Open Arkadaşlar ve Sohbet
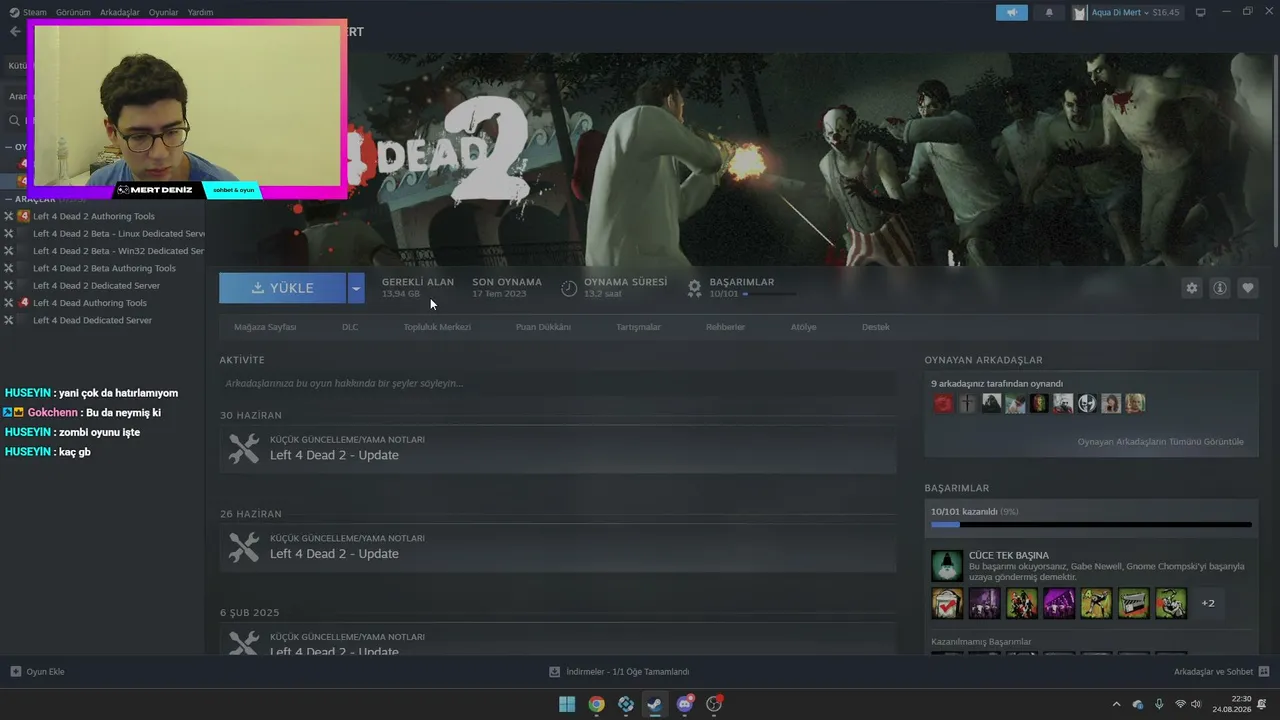 (1222, 672)
